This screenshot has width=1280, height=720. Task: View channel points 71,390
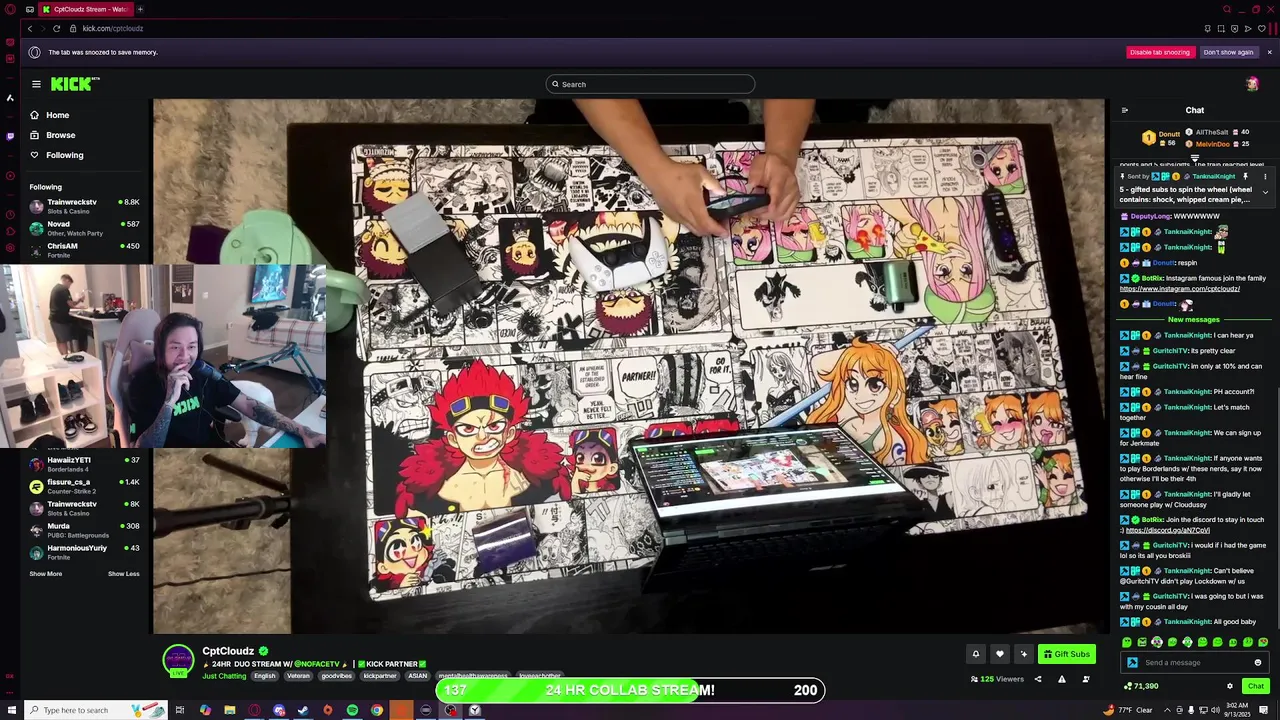coord(1141,686)
